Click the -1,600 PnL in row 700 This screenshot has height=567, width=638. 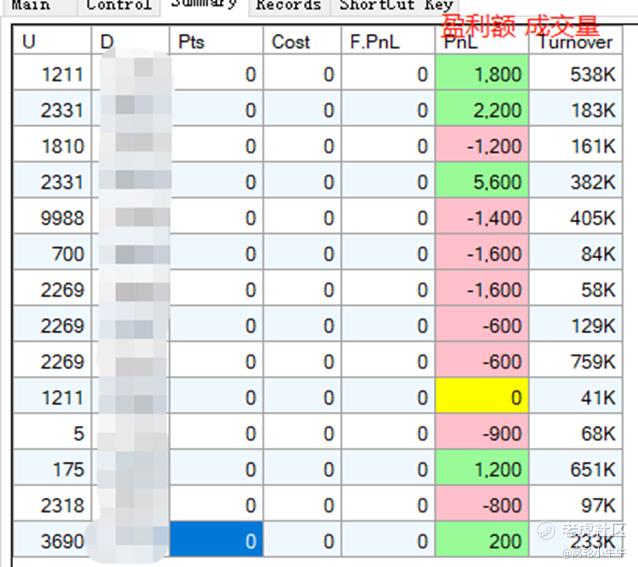tap(482, 252)
